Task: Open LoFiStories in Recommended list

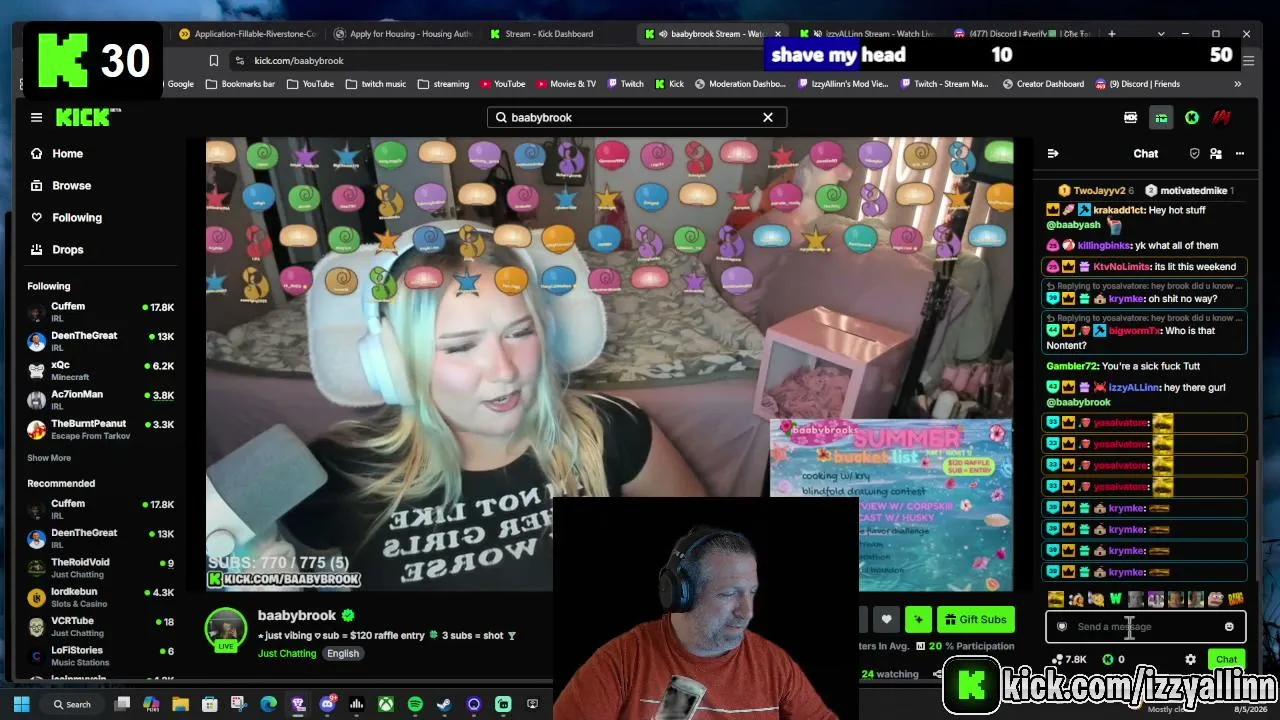Action: point(100,655)
